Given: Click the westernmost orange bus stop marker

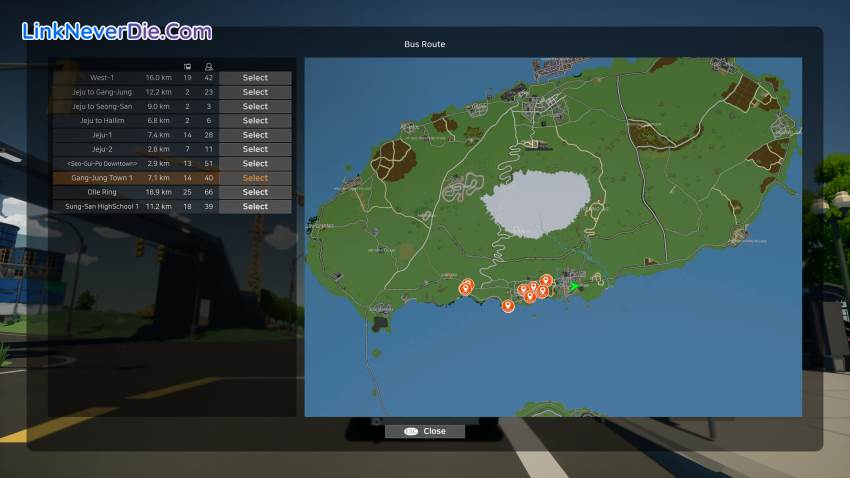Looking at the screenshot, I should [464, 288].
